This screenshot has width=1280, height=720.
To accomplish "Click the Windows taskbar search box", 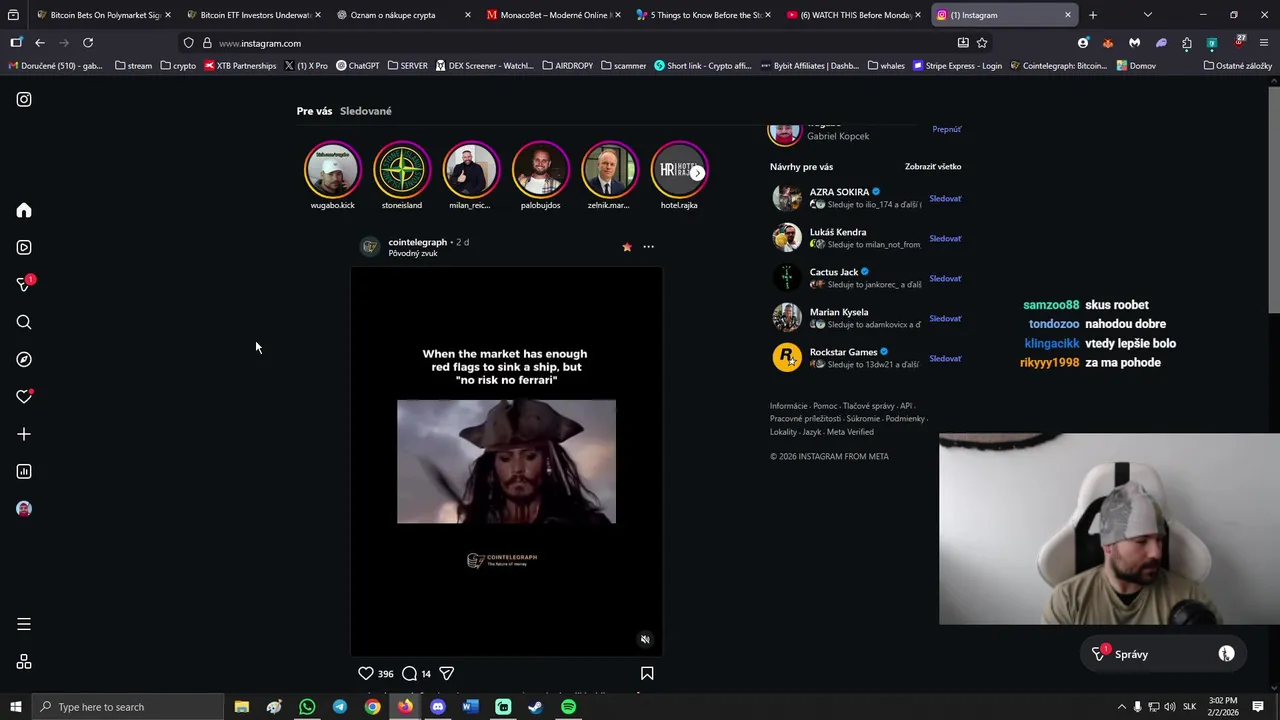I will [127, 707].
